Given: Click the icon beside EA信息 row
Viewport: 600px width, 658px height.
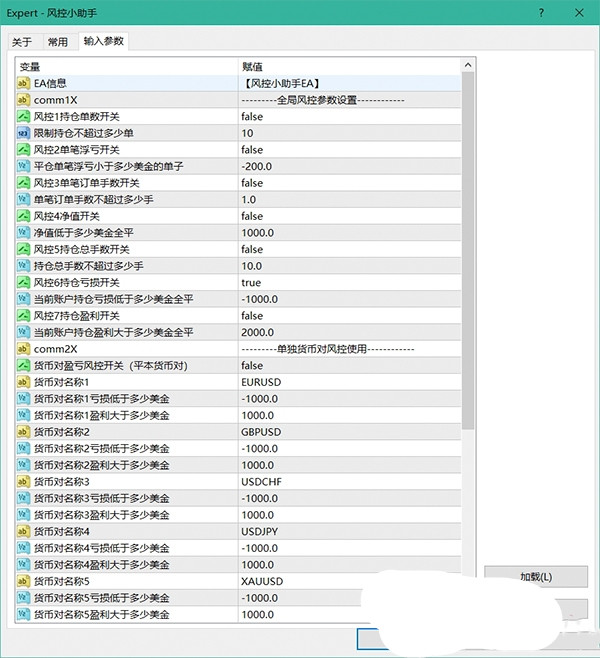Looking at the screenshot, I should [24, 84].
